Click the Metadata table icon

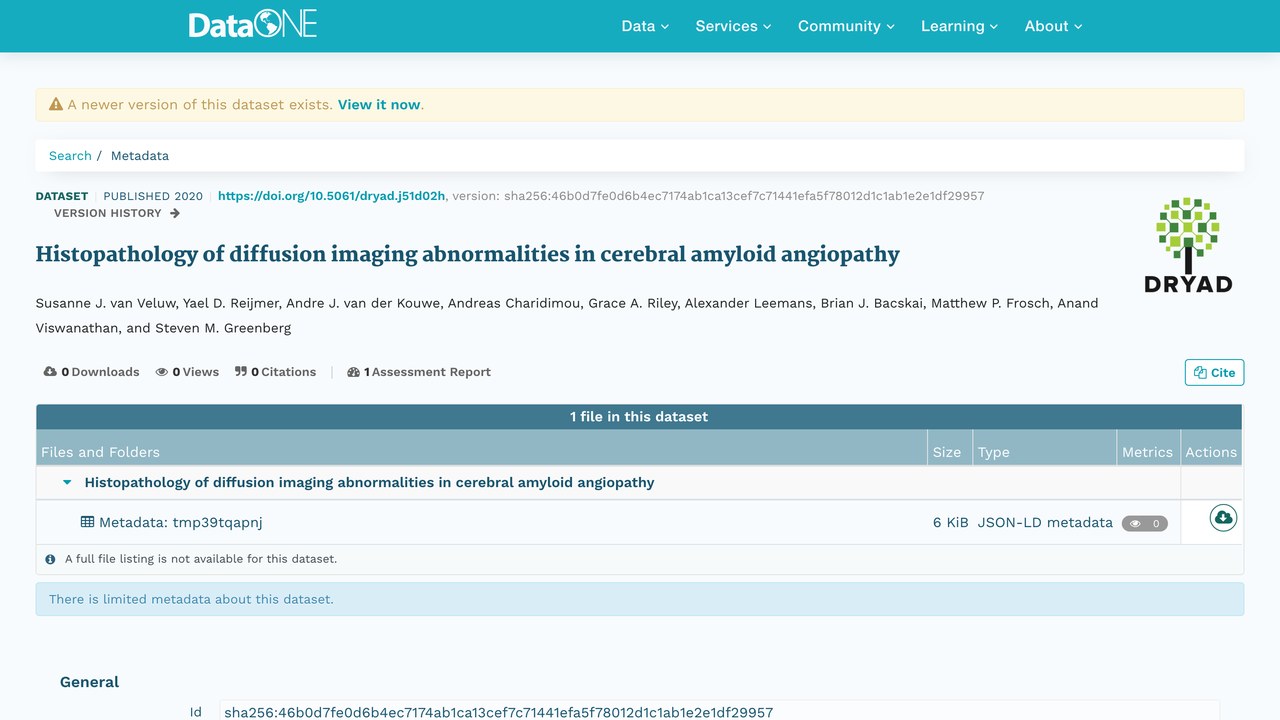click(x=88, y=522)
